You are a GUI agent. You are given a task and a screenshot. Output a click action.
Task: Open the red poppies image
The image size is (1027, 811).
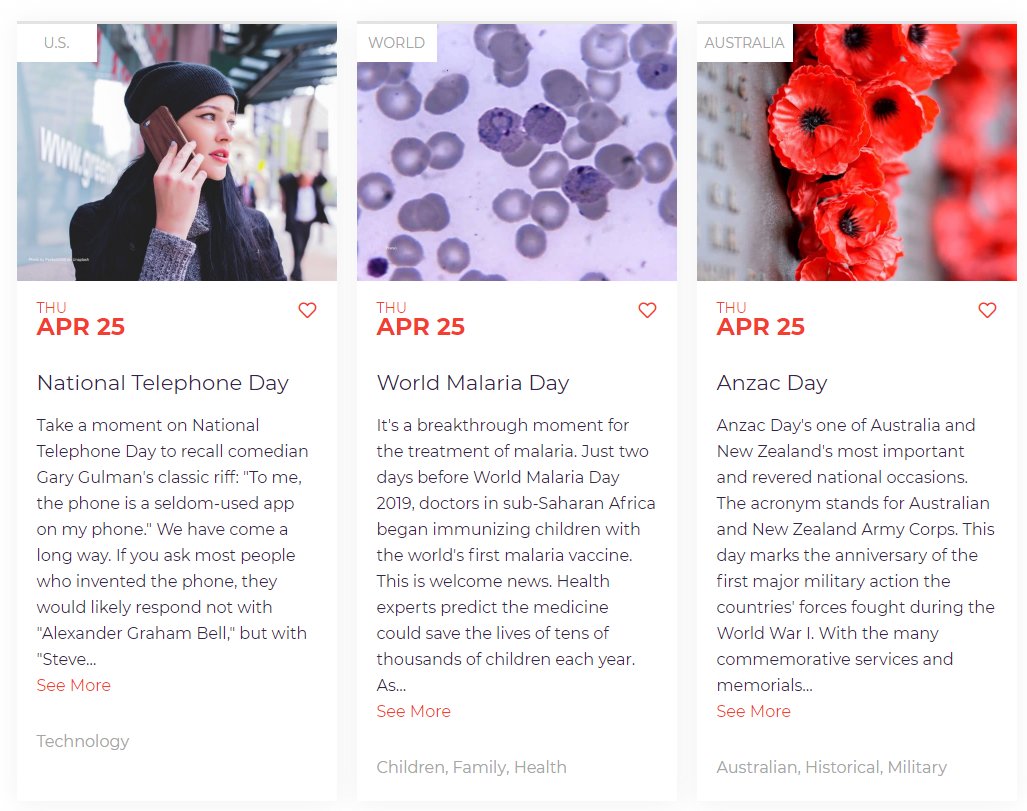pos(857,152)
